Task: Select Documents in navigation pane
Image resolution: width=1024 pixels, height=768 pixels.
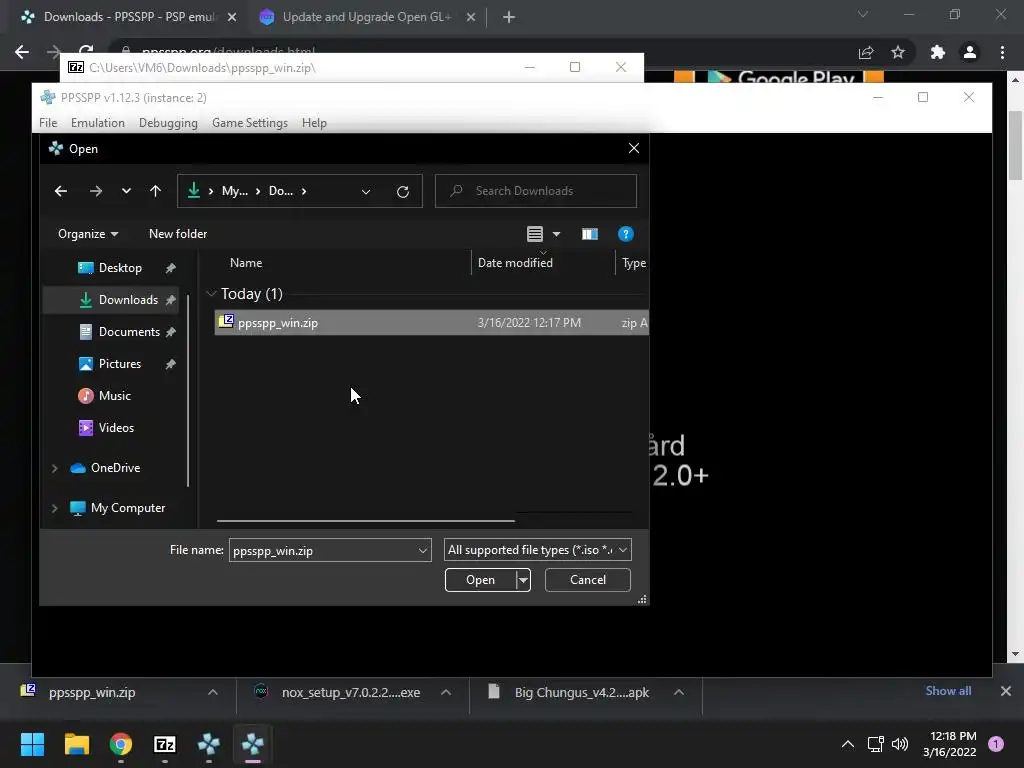Action: click(x=129, y=332)
